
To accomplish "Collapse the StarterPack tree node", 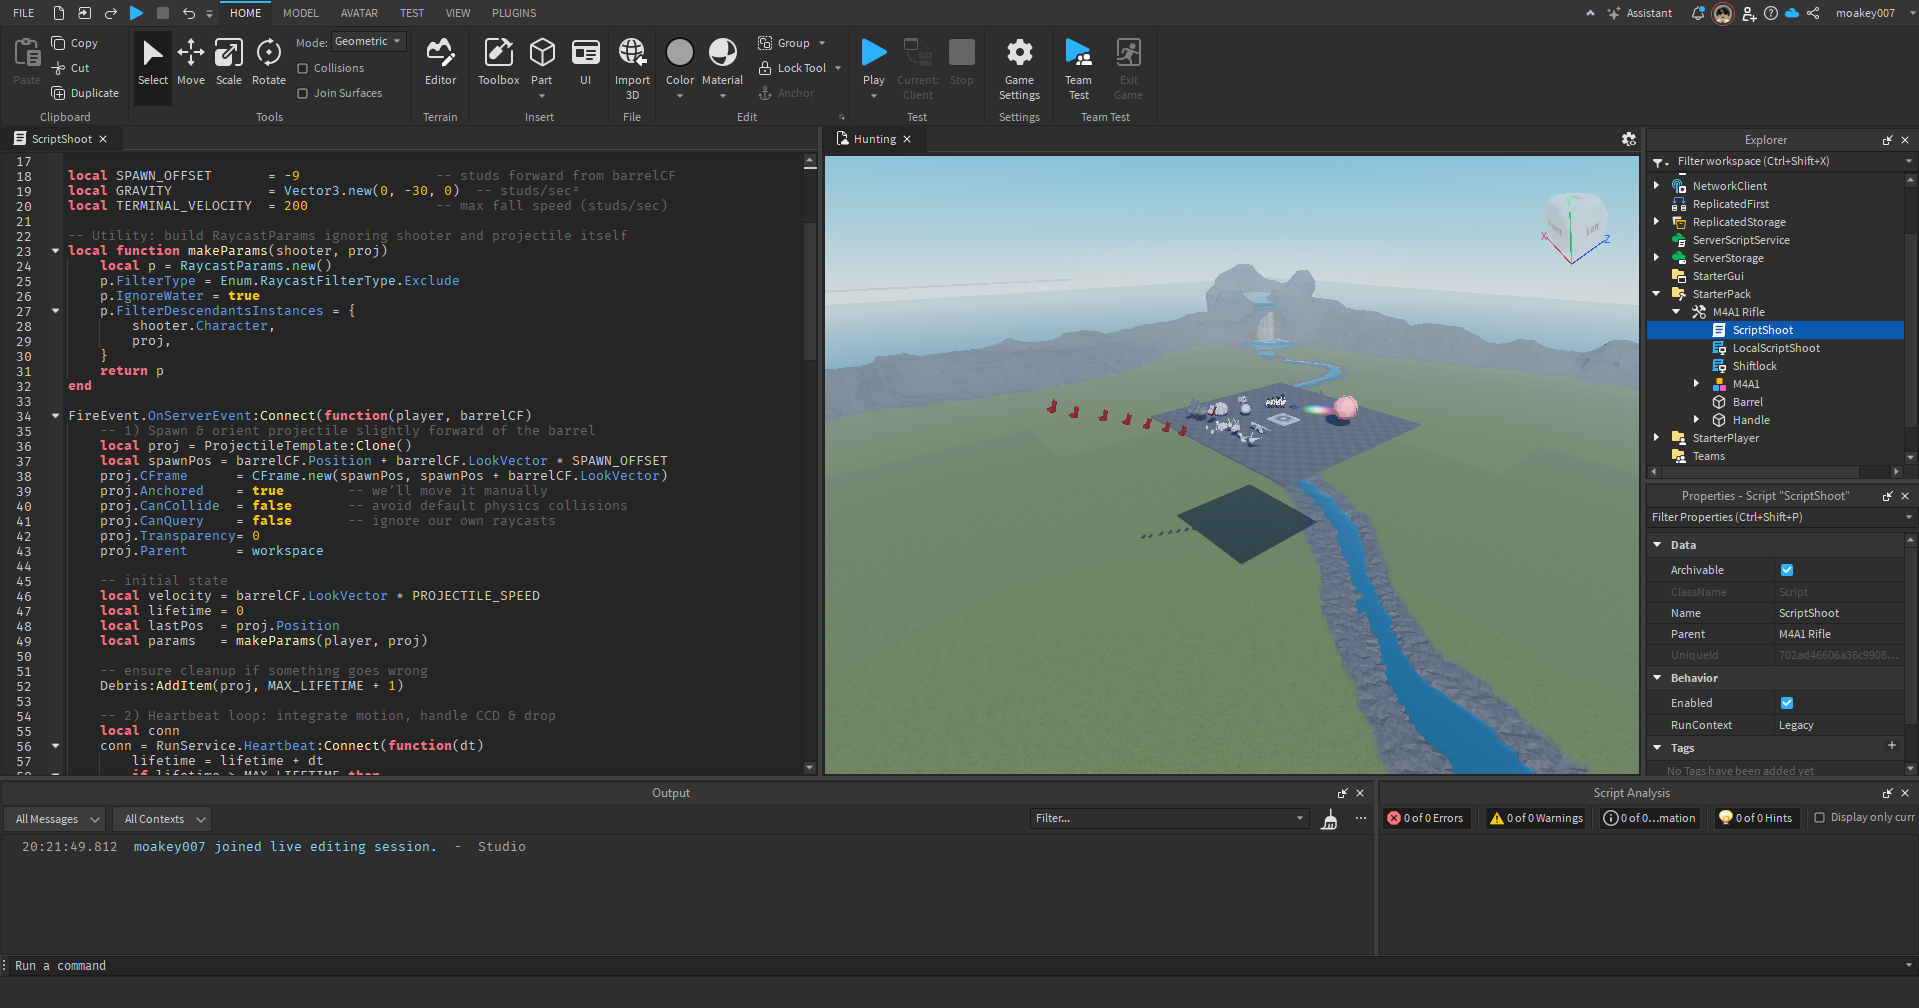I will pyautogui.click(x=1657, y=294).
